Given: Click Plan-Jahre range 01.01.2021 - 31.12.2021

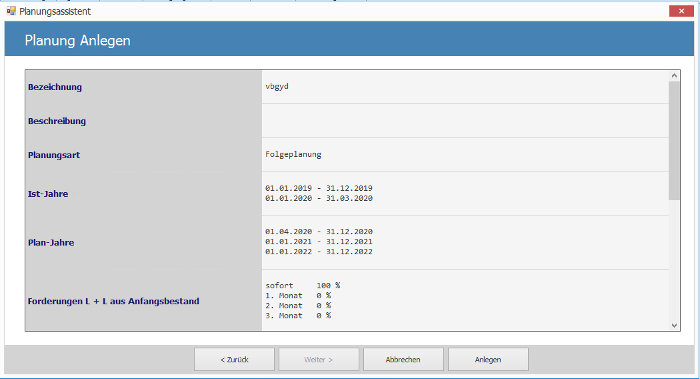Looking at the screenshot, I should pos(319,242).
